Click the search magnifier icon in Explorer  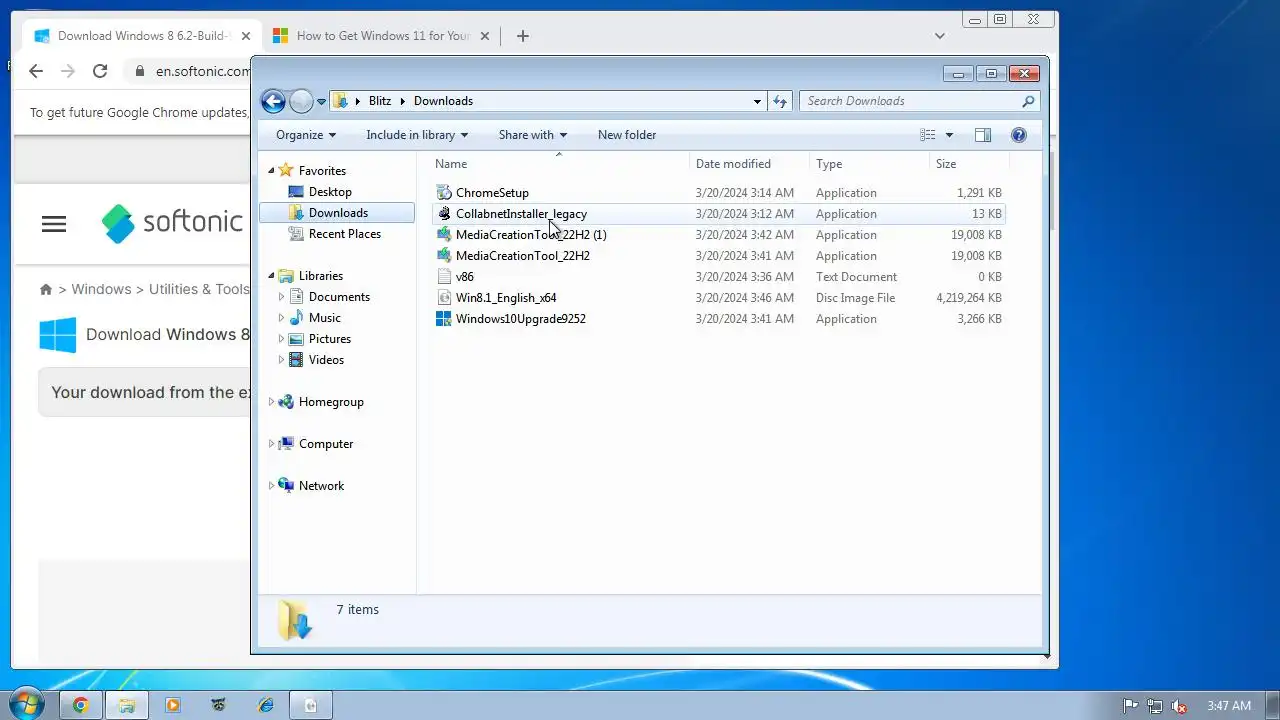[1028, 101]
